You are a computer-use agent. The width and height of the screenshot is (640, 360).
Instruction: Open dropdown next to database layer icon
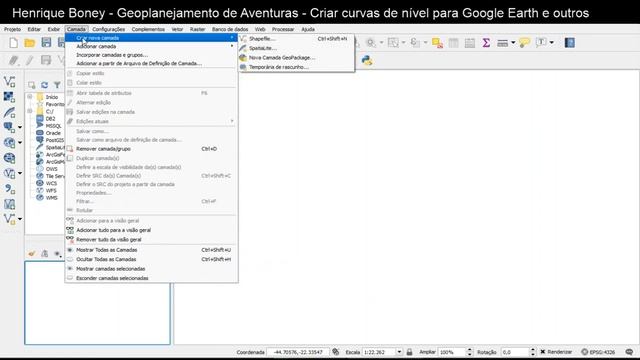[20, 128]
